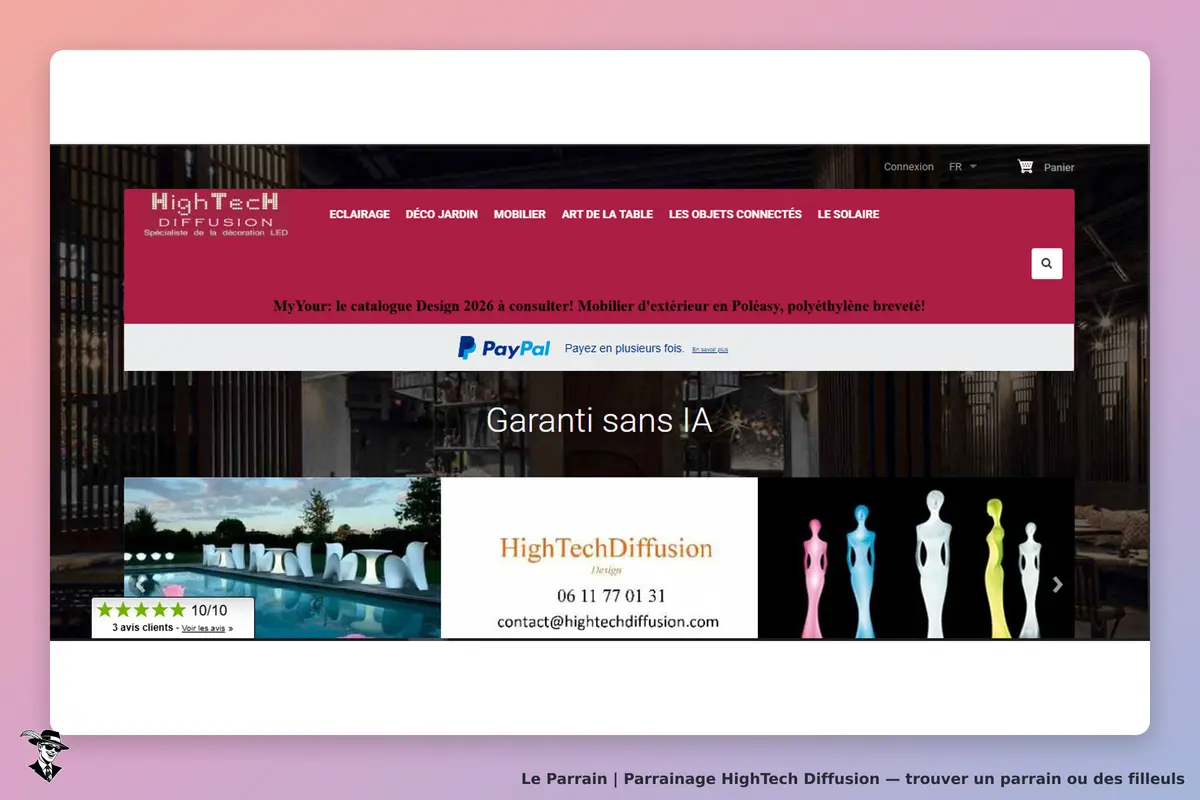
Task: Click the five green stars rating
Action: [x=141, y=610]
